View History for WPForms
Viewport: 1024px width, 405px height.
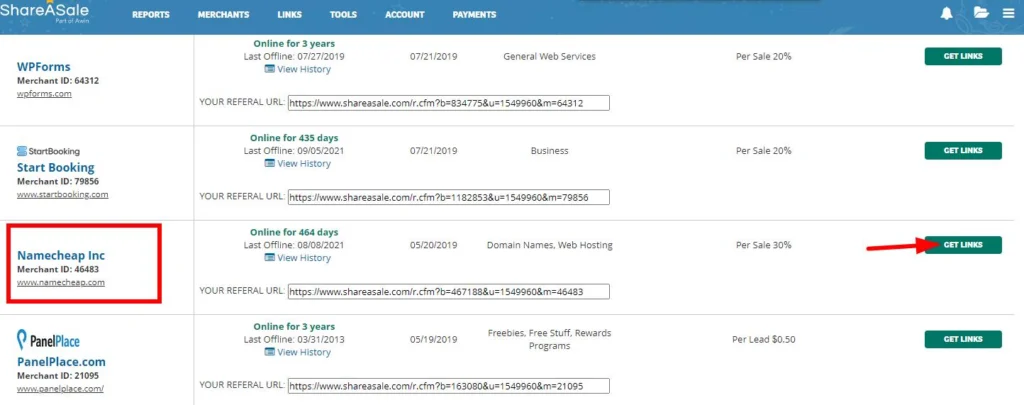(298, 69)
